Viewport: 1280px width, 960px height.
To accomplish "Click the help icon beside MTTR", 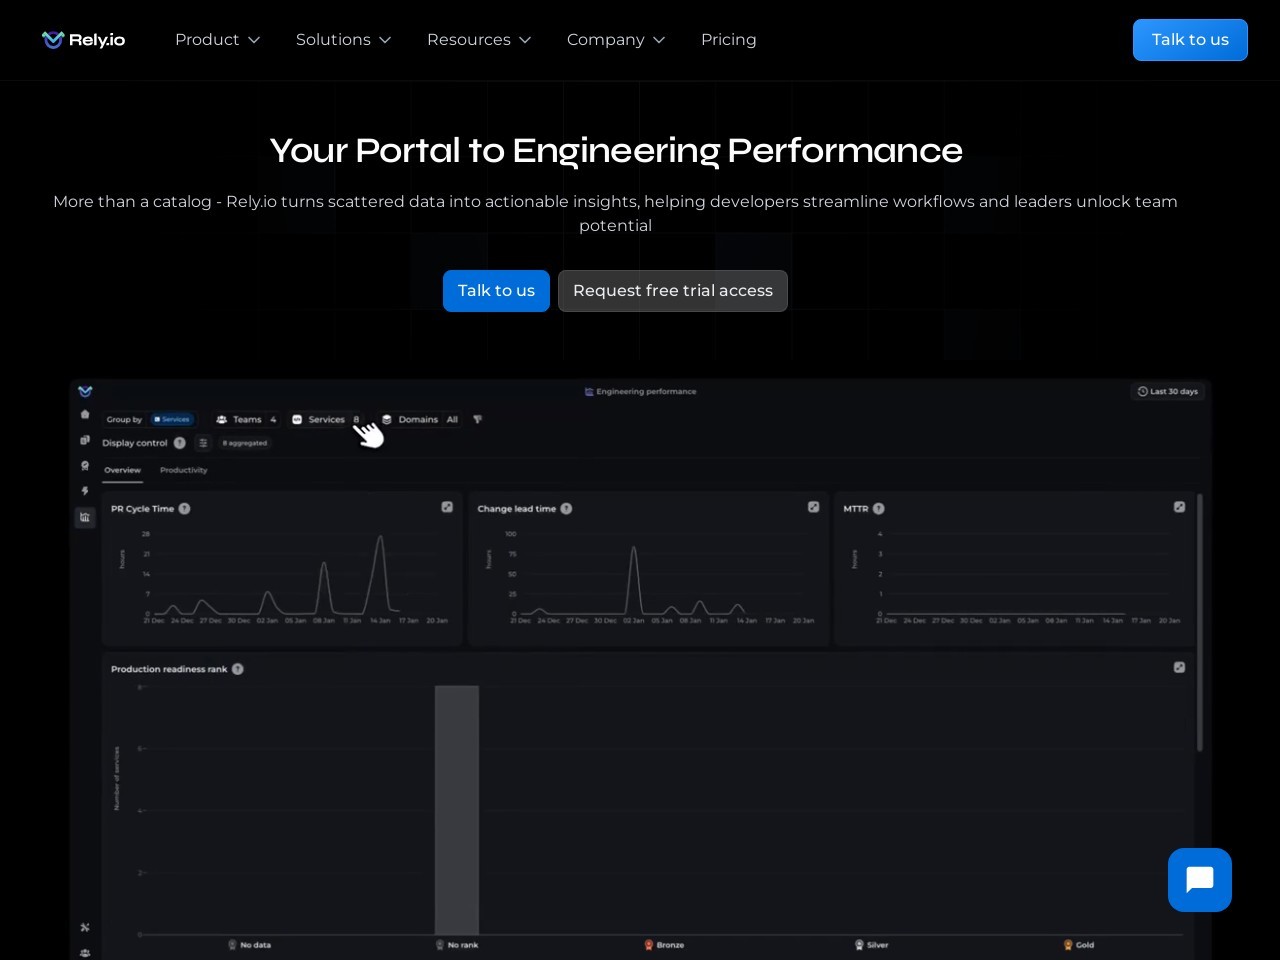I will point(879,509).
